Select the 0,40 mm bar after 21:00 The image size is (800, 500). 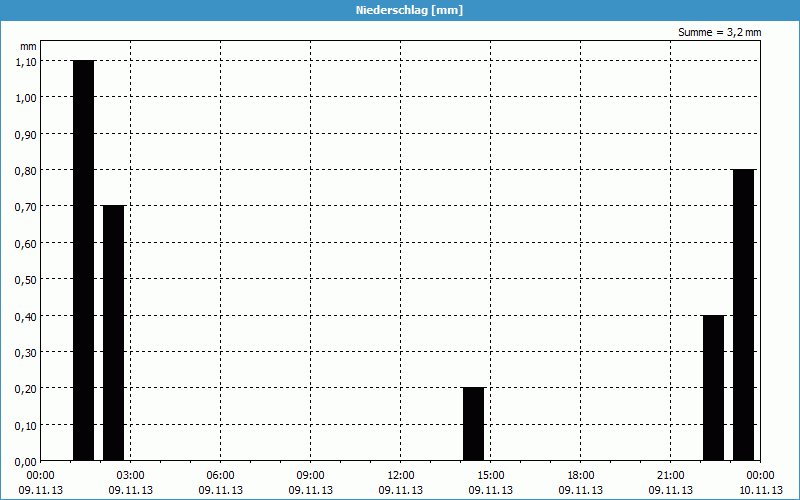point(713,387)
